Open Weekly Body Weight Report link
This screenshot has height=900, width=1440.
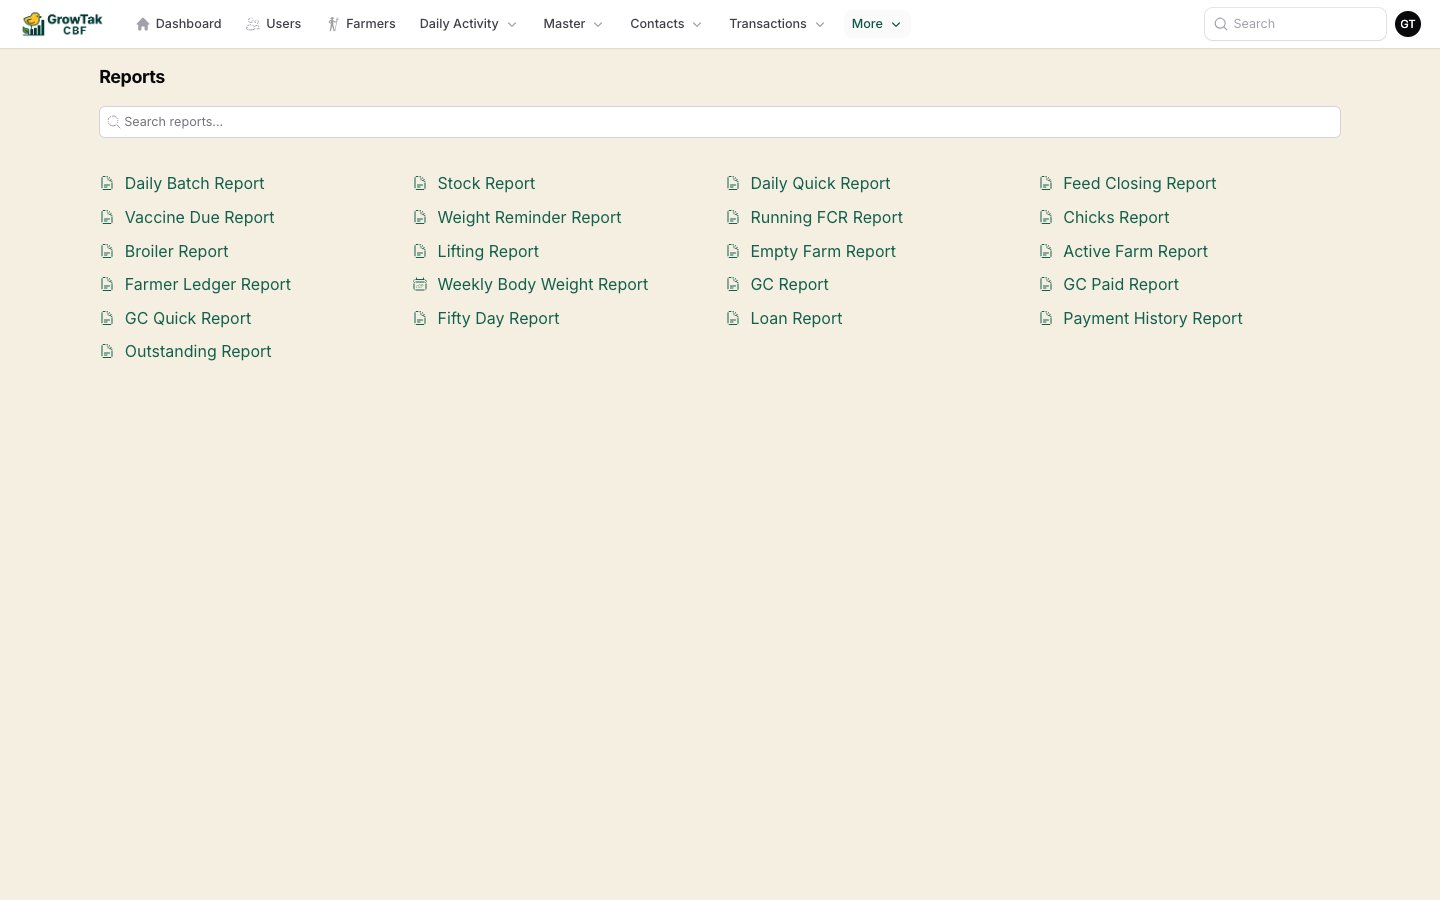(542, 285)
